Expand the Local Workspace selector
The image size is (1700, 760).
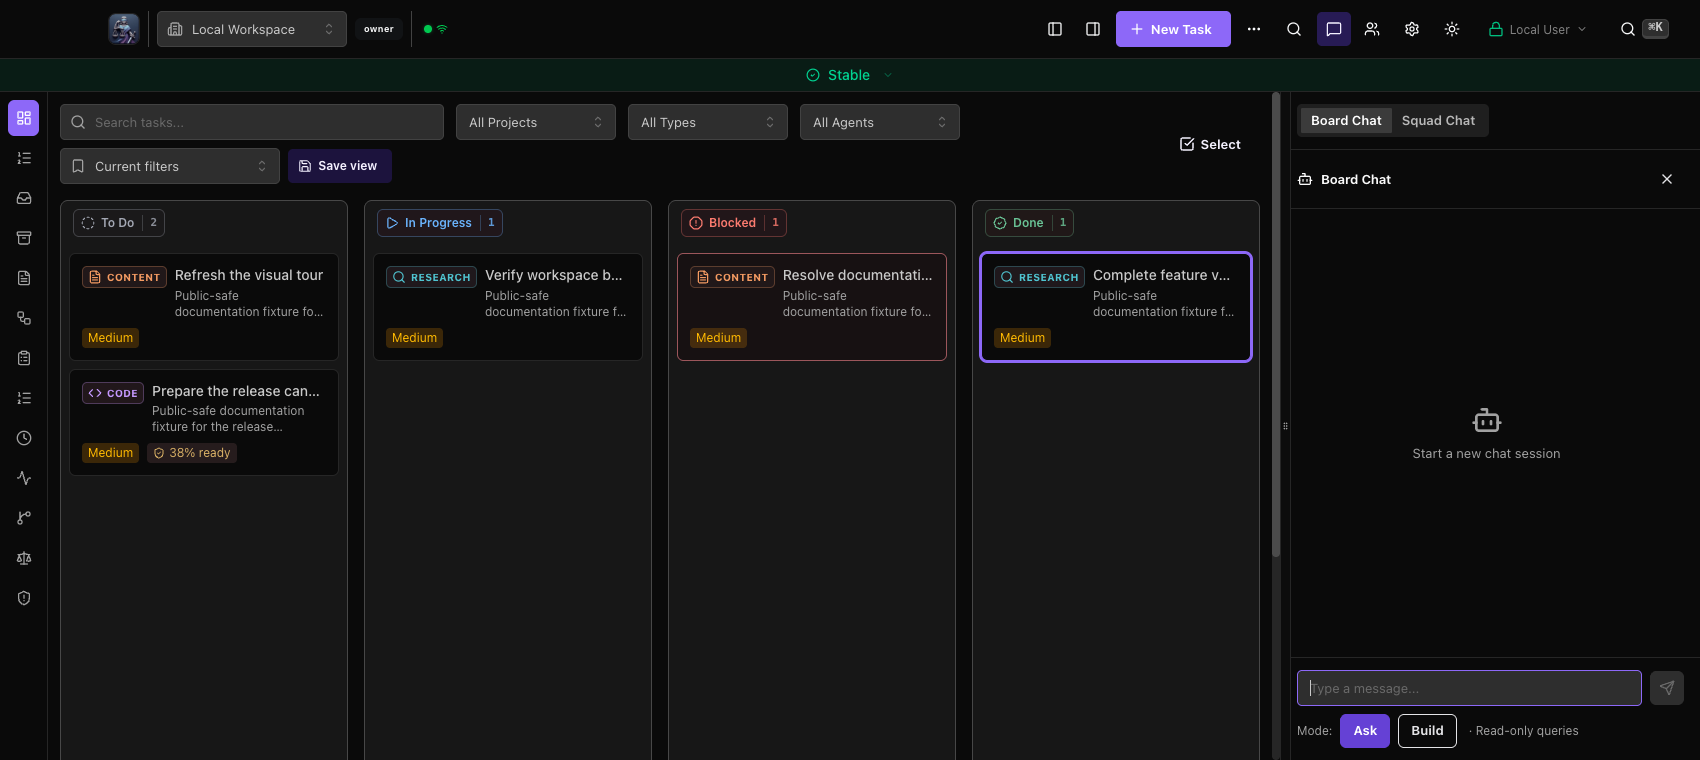point(252,29)
